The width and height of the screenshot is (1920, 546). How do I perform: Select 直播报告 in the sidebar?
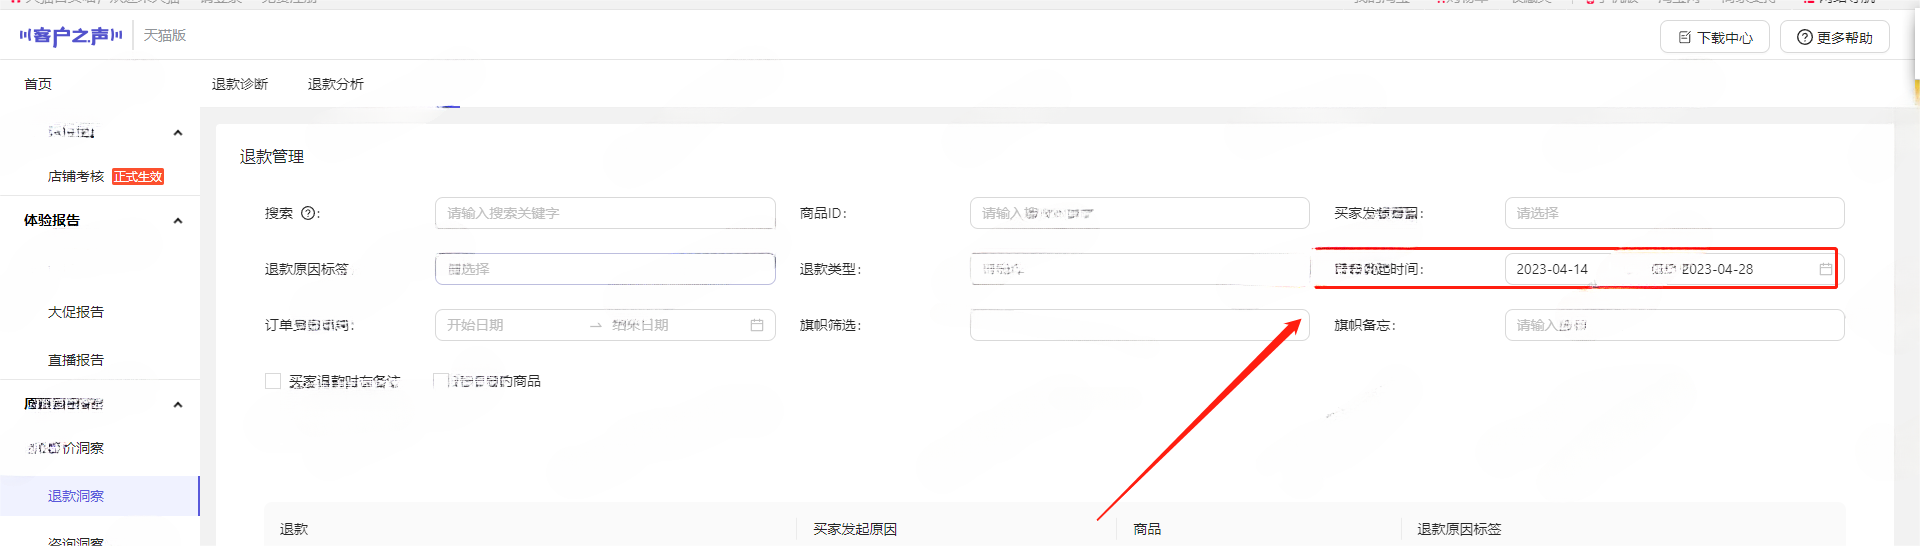tap(76, 360)
